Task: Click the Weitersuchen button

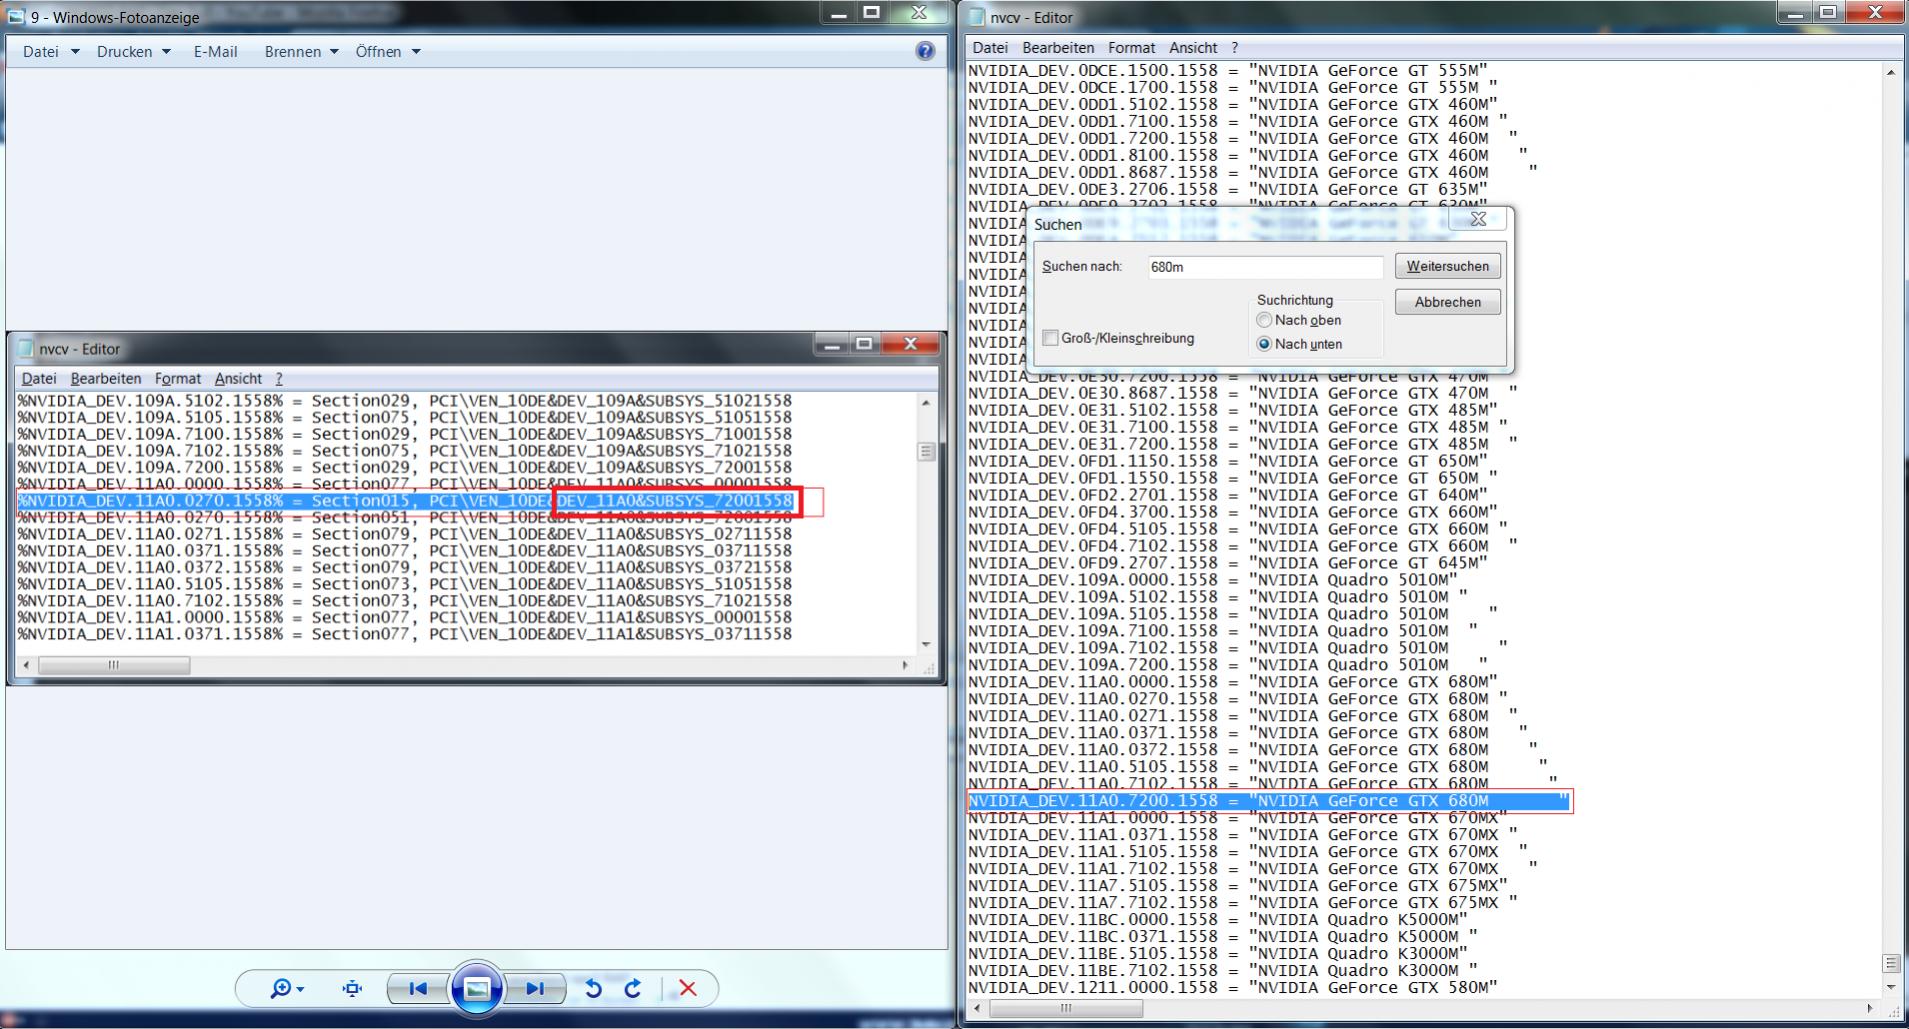Action: 1447,266
